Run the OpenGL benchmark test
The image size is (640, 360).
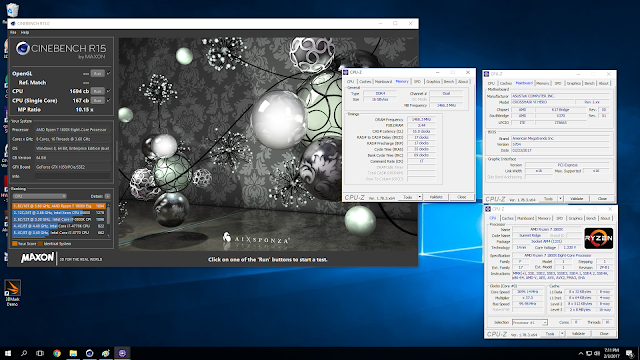97,74
